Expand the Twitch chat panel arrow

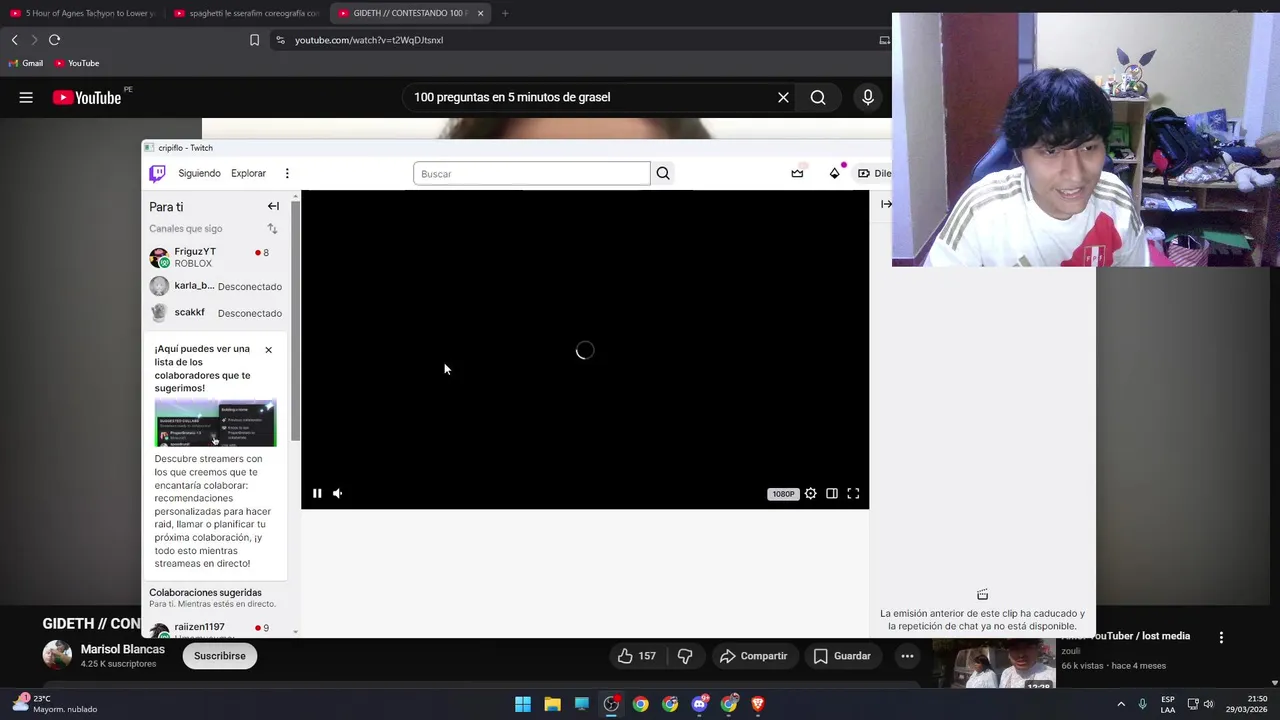886,204
